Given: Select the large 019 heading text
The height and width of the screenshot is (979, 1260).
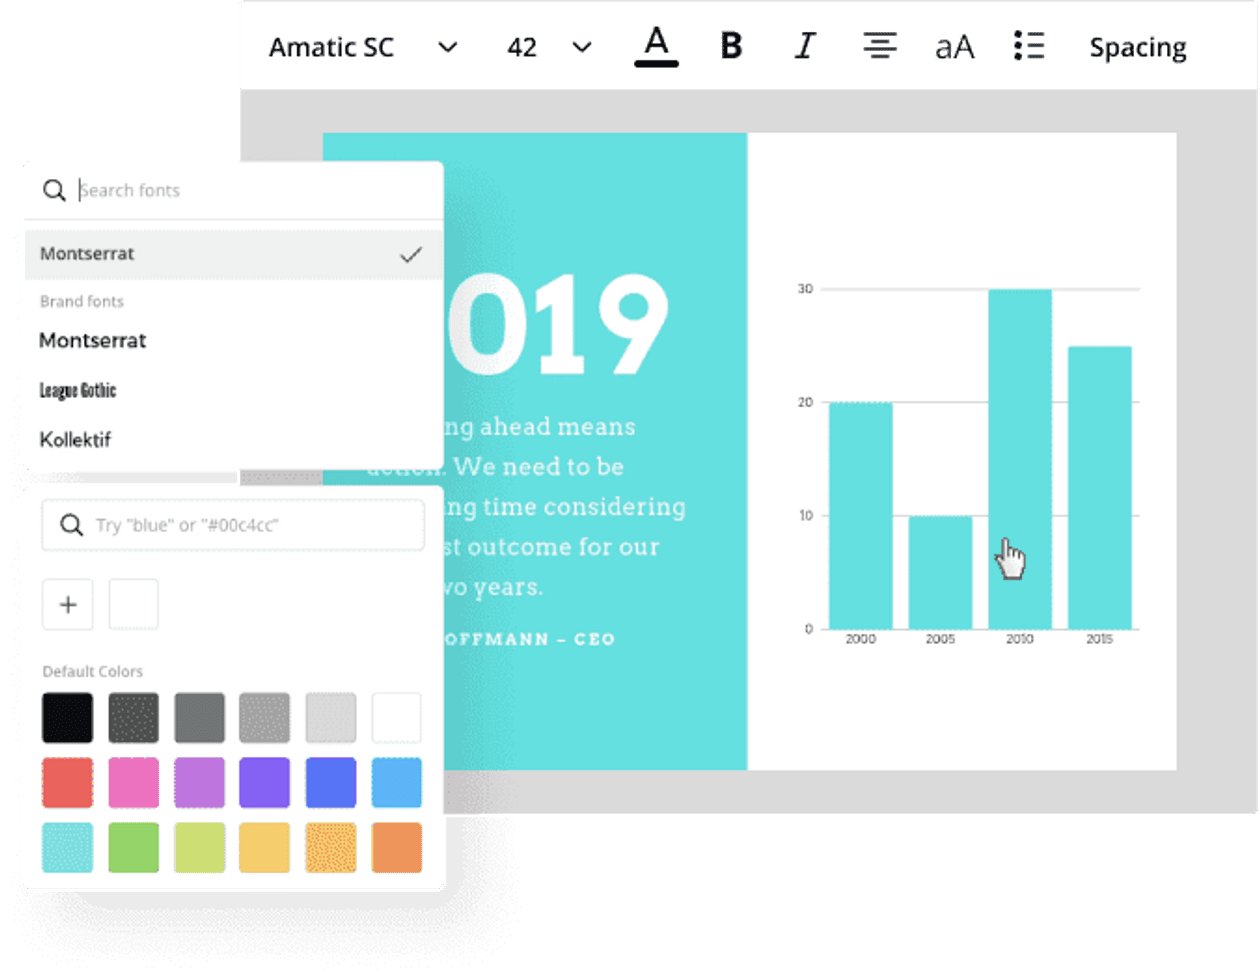Looking at the screenshot, I should 557,326.
